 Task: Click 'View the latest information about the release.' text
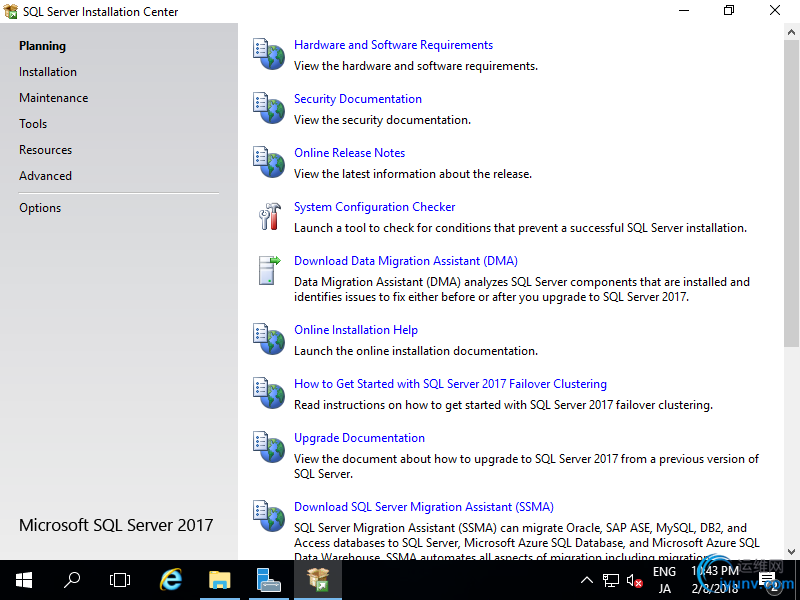pos(413,174)
